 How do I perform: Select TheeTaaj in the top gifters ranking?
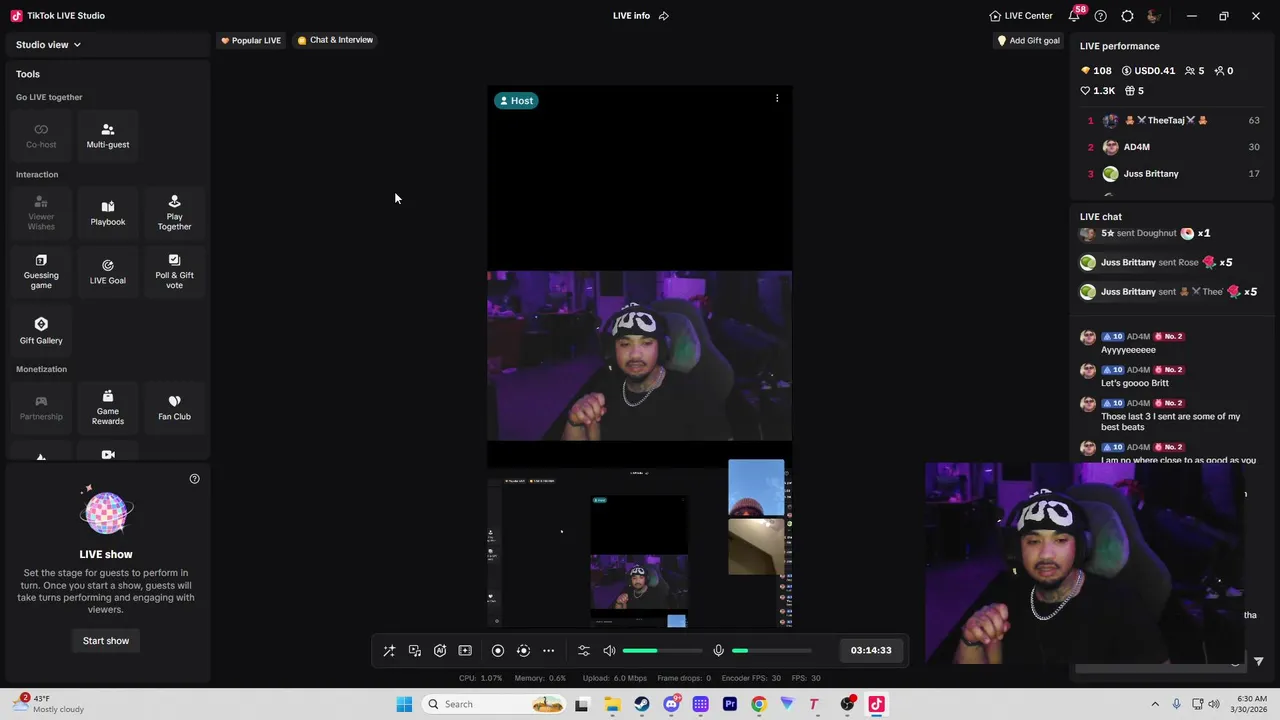point(1172,121)
